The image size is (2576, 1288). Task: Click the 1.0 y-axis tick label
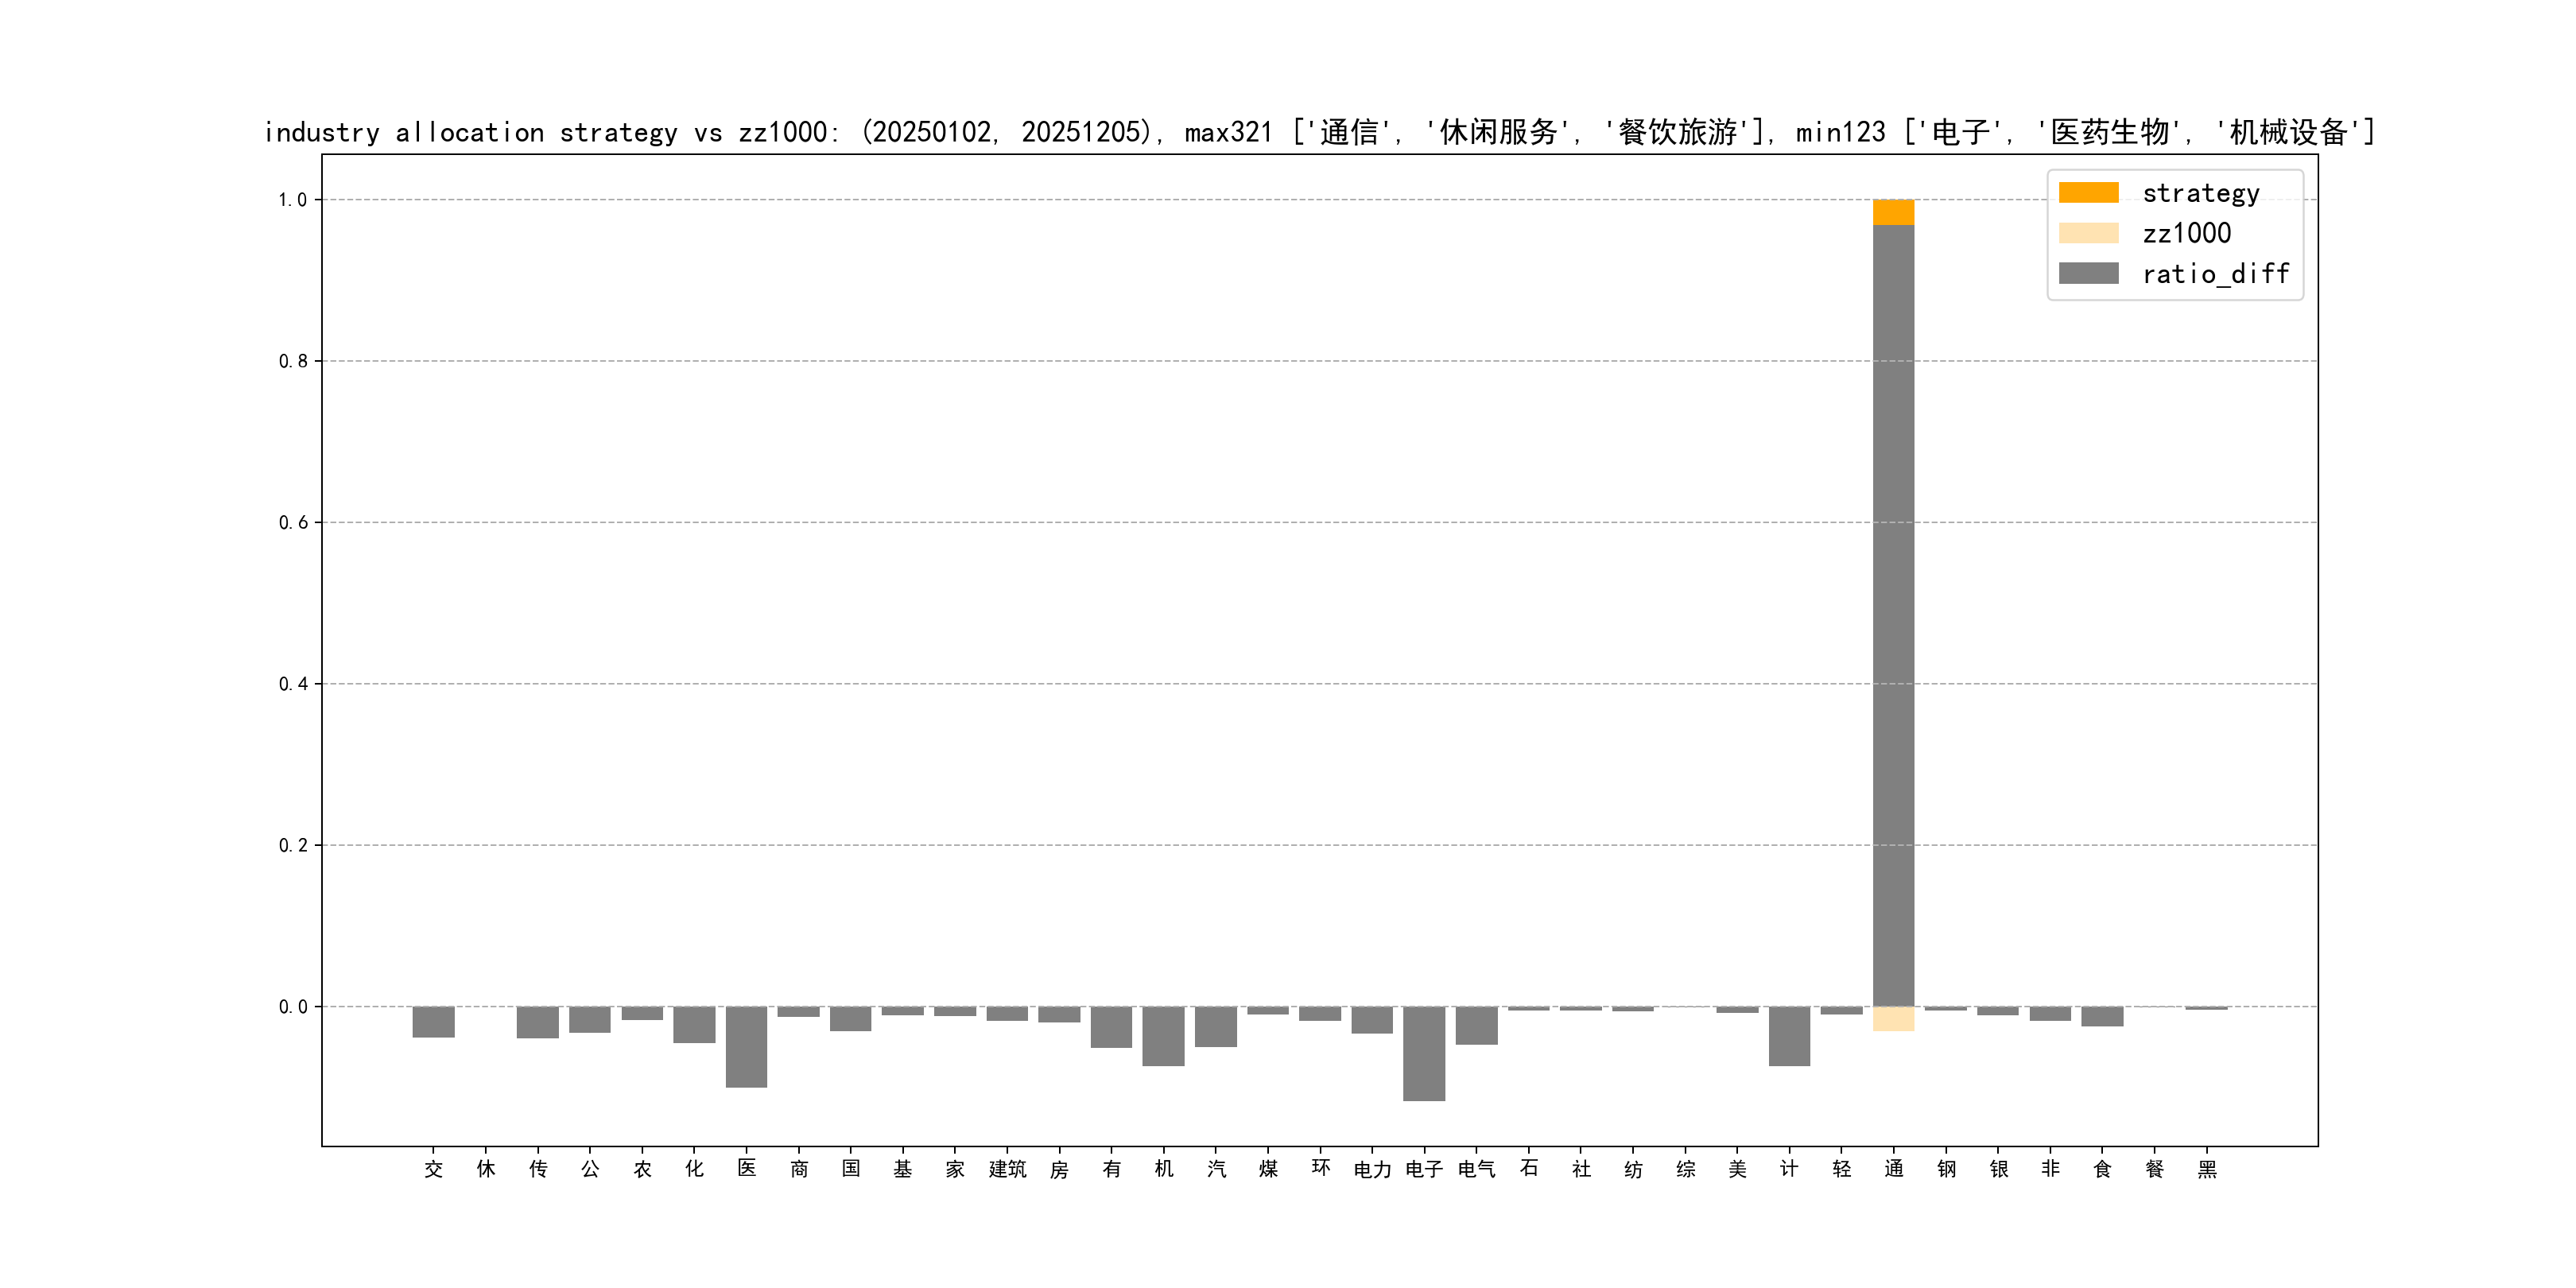(292, 200)
